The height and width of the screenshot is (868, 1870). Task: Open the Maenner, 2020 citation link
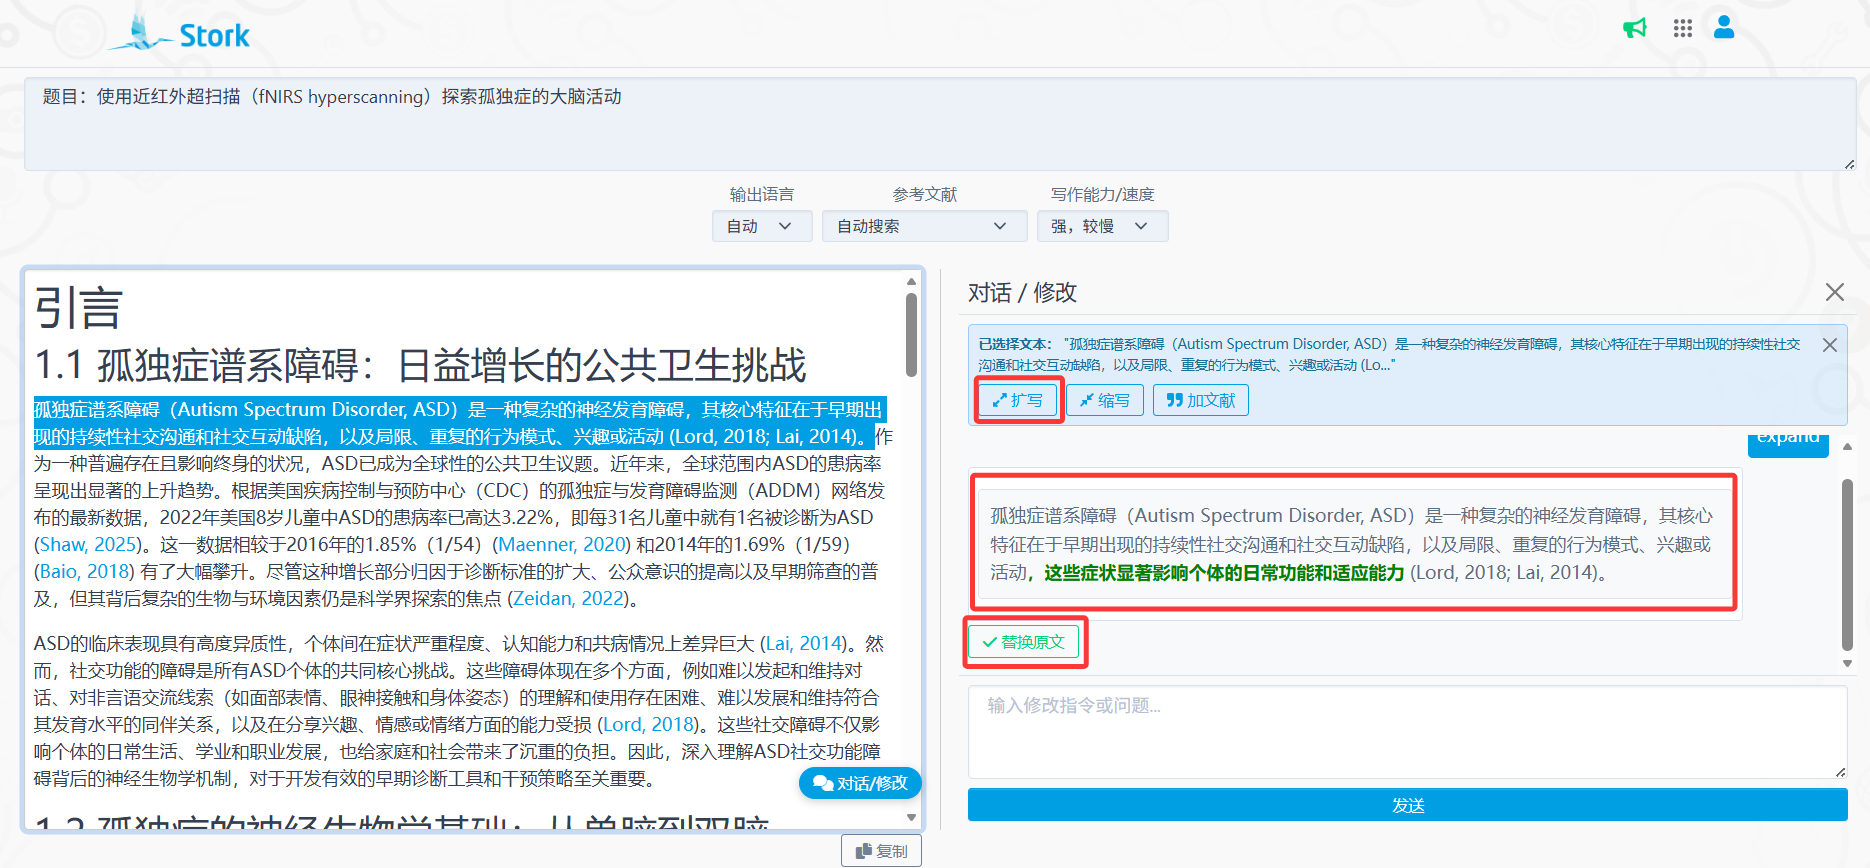562,544
